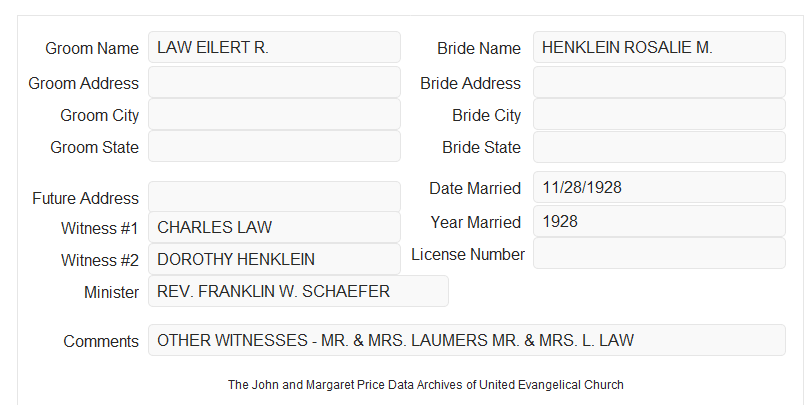Image resolution: width=805 pixels, height=405 pixels.
Task: Focus the Groom State field
Action: (x=274, y=146)
